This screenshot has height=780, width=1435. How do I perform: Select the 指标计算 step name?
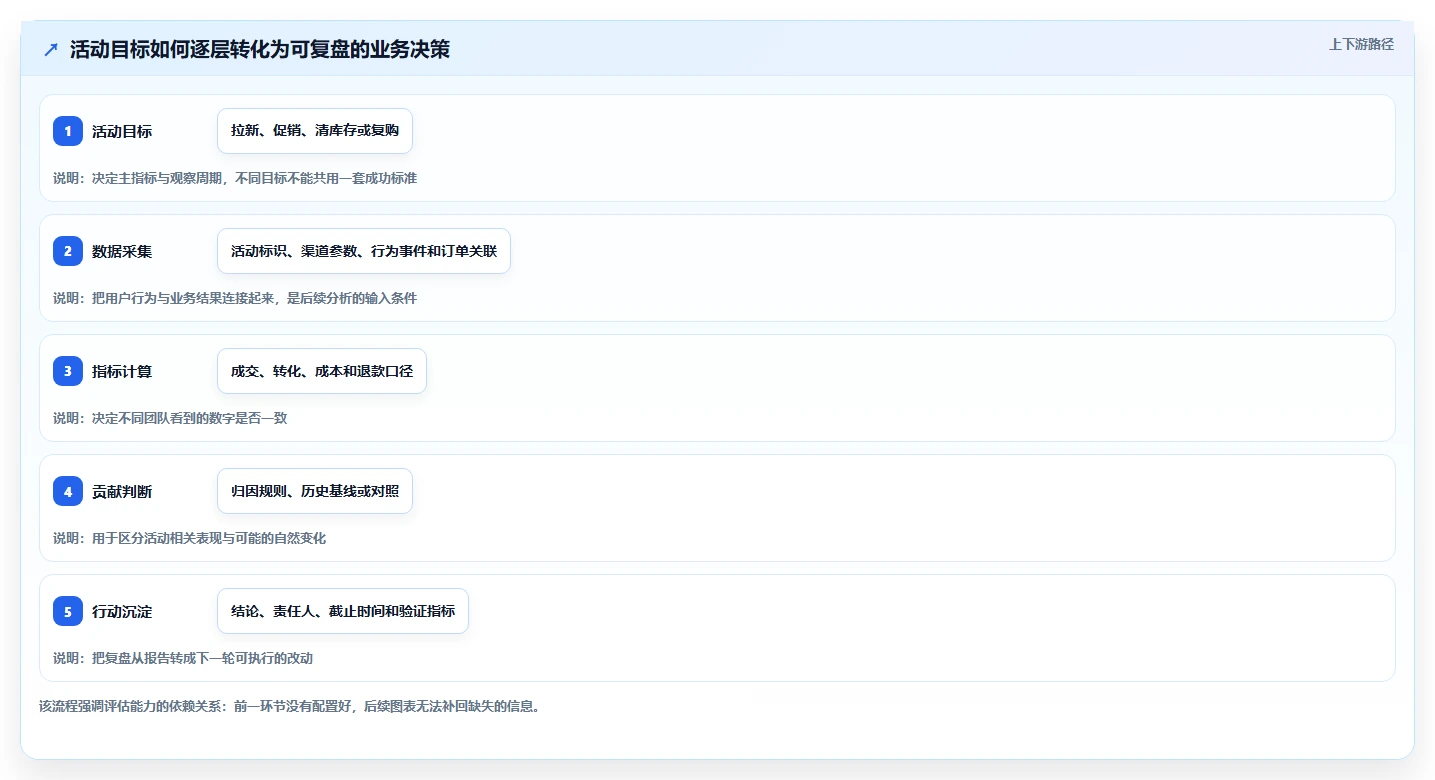(122, 371)
